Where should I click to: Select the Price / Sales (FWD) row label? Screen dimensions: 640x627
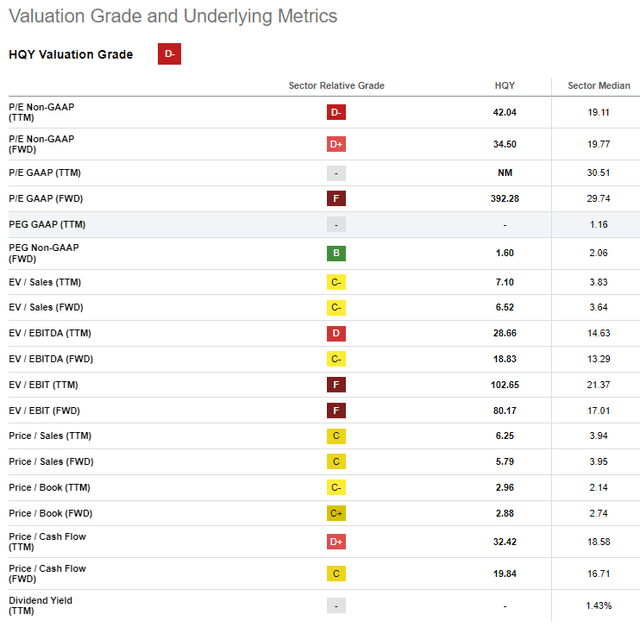click(51, 461)
